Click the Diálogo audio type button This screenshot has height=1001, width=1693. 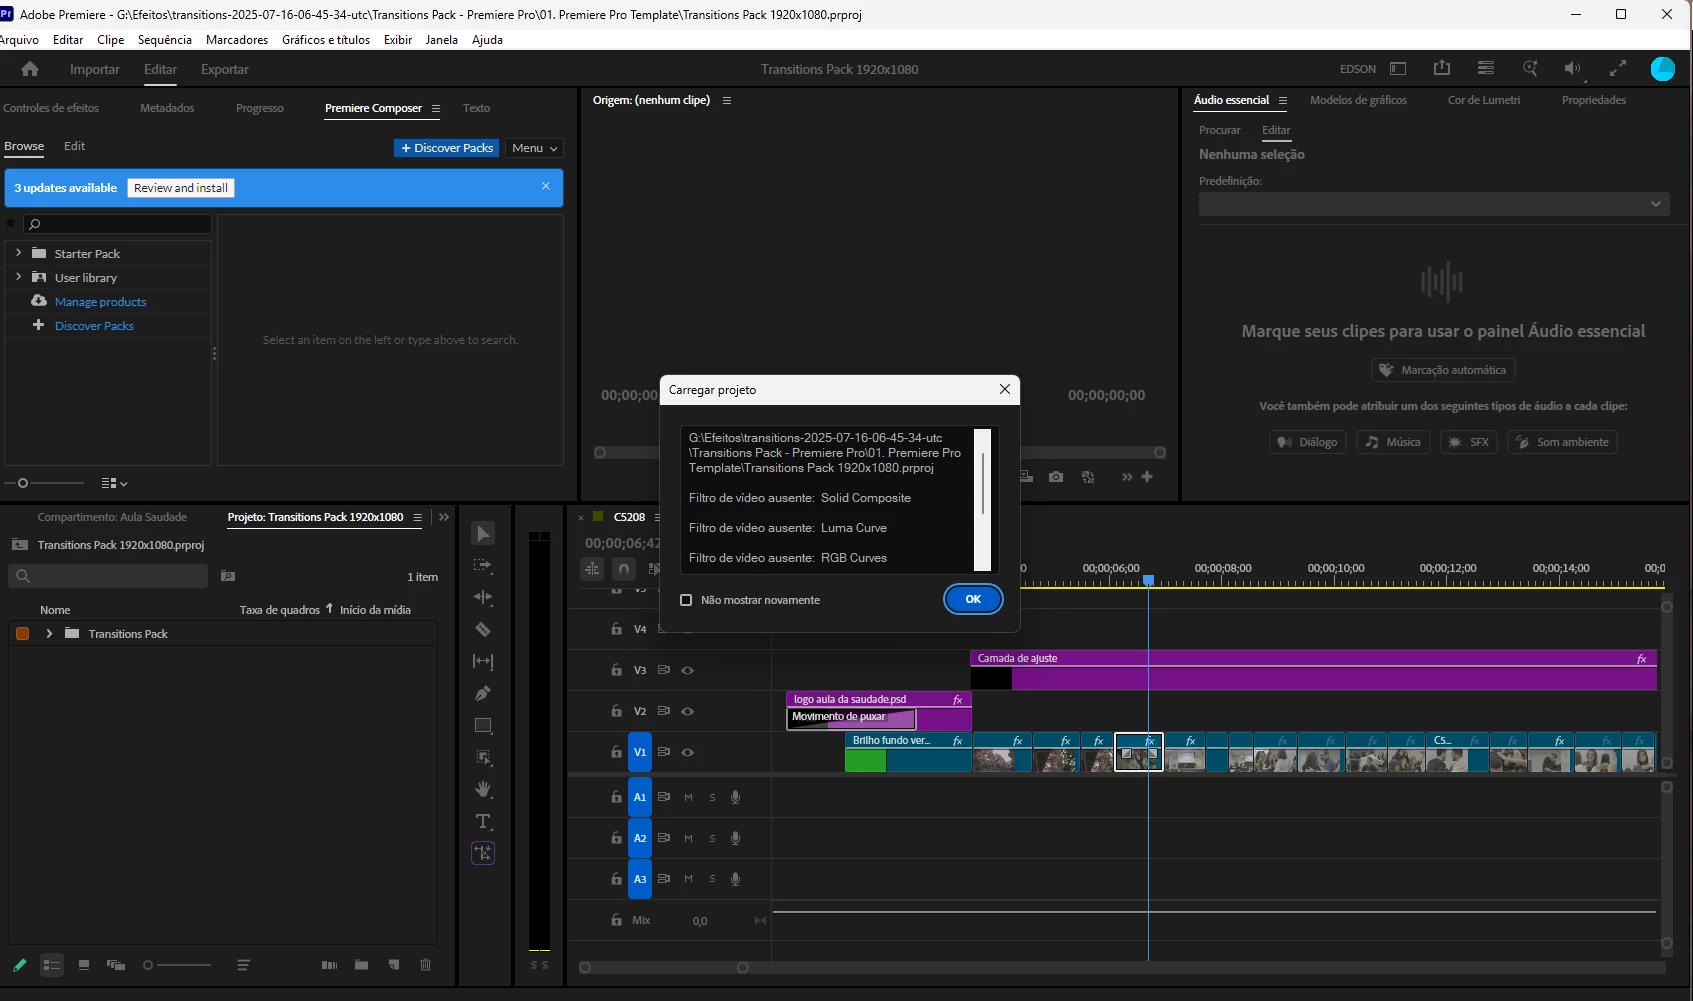(x=1308, y=442)
